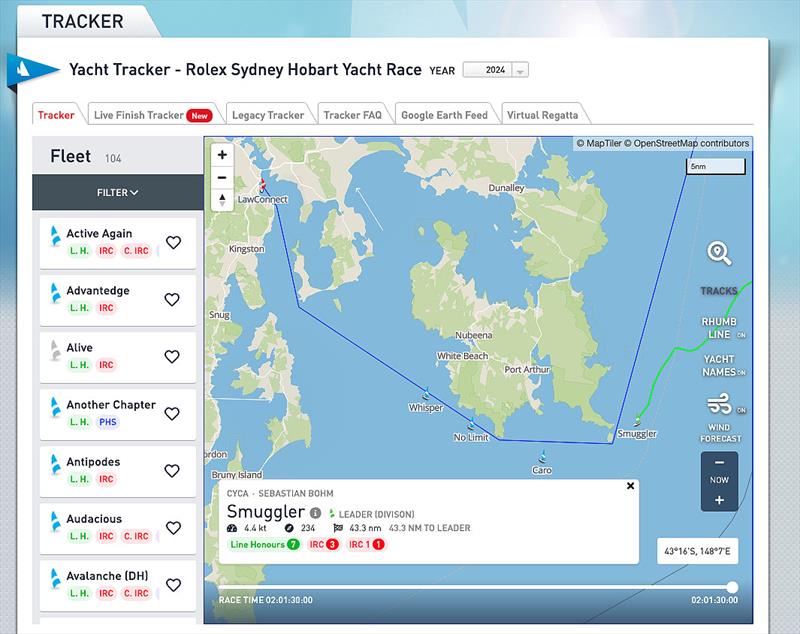Viewport: 800px width, 634px height.
Task: Select Active Again yacht name
Action: click(x=99, y=233)
